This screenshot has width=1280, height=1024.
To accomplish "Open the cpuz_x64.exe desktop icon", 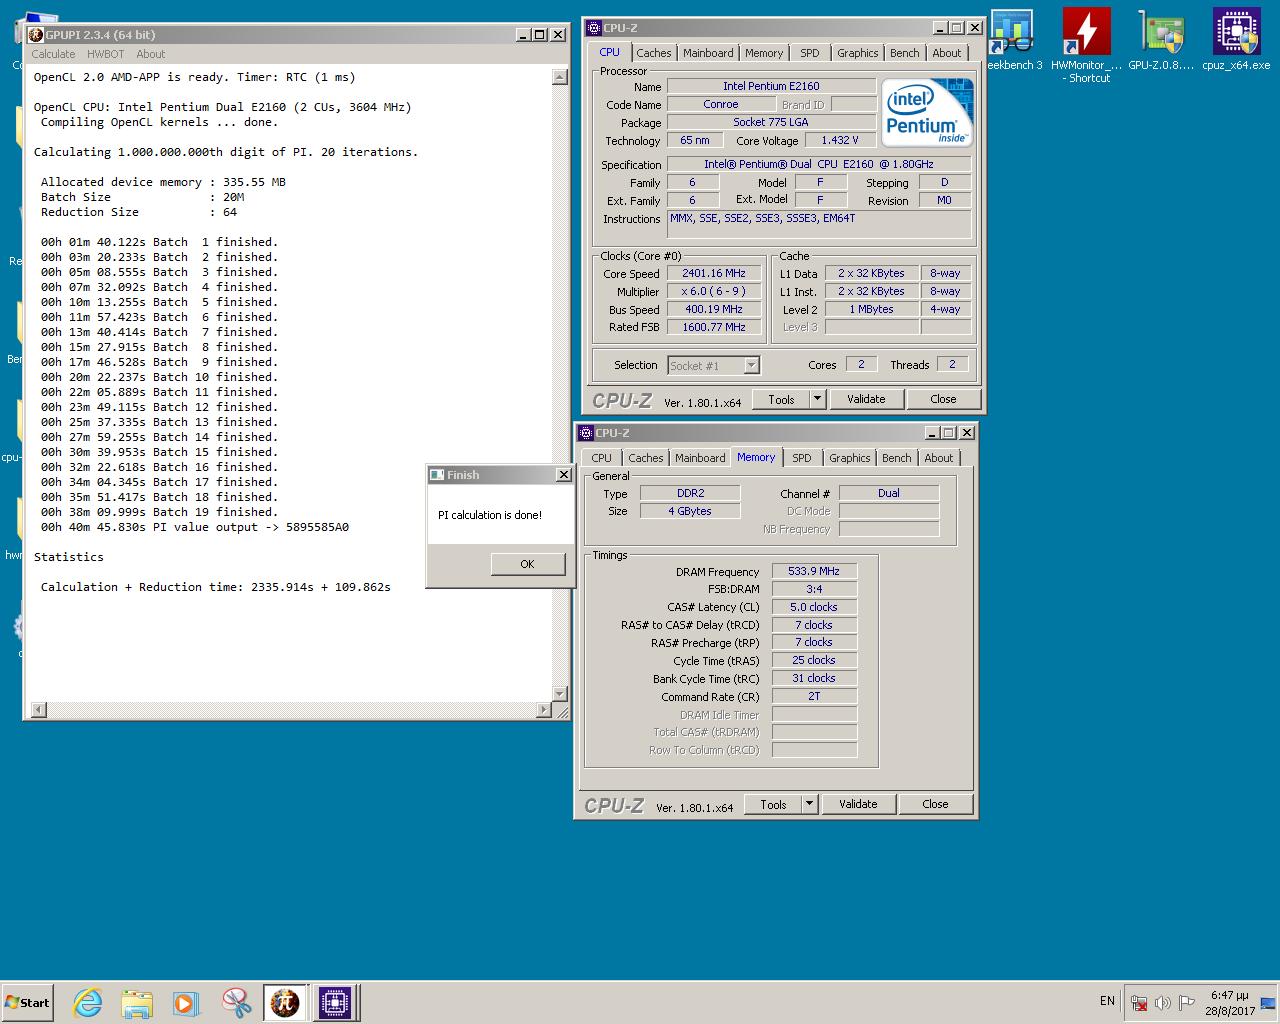I will (x=1236, y=40).
